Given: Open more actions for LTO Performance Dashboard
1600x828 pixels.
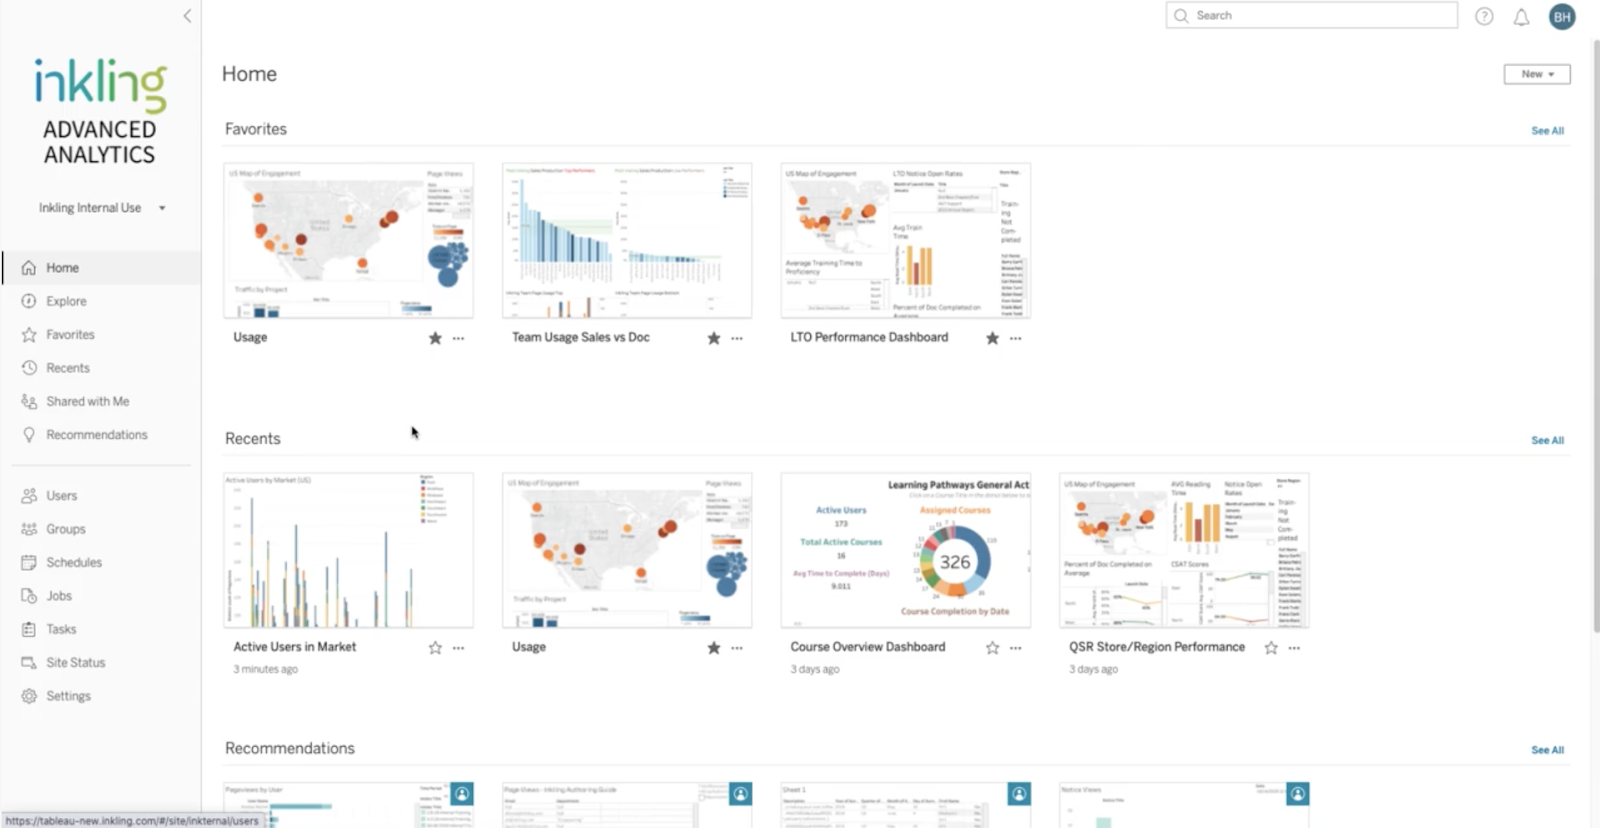Looking at the screenshot, I should tap(1015, 338).
